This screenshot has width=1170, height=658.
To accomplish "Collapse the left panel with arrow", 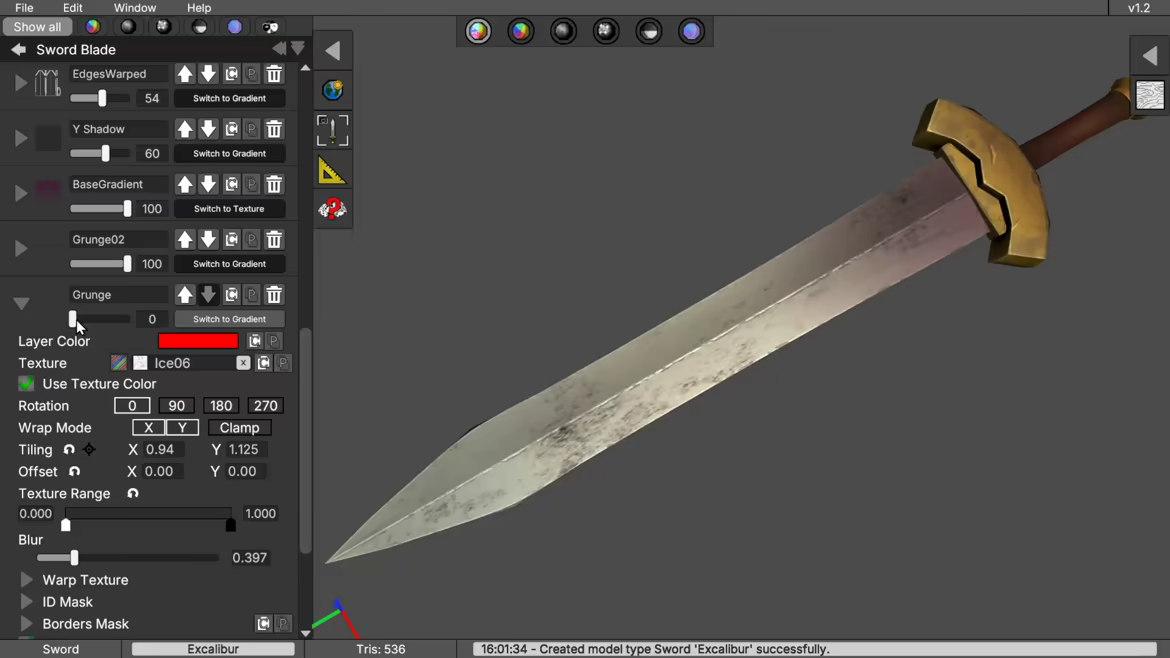I will click(x=333, y=51).
